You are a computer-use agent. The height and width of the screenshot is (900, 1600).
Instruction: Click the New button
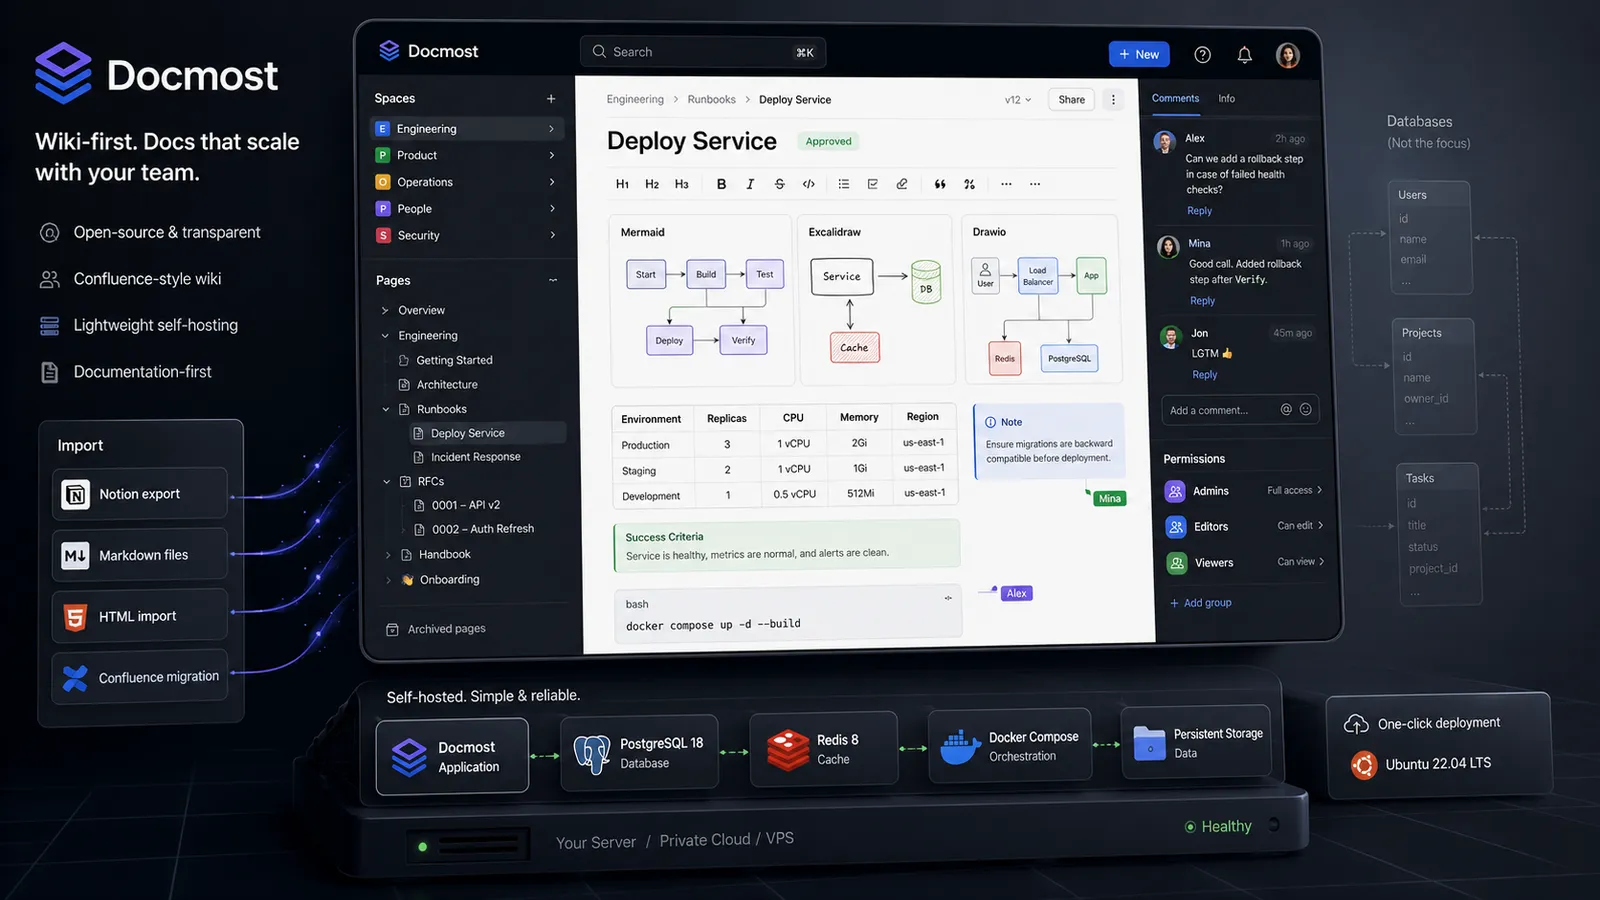(x=1139, y=54)
